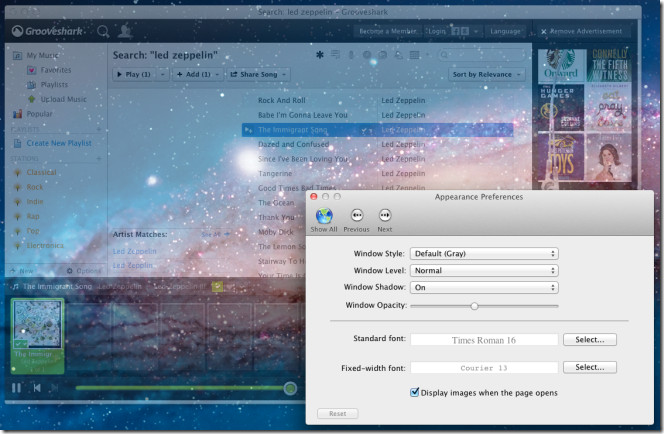Open Language menu in header
This screenshot has width=664, height=434.
pyautogui.click(x=505, y=31)
